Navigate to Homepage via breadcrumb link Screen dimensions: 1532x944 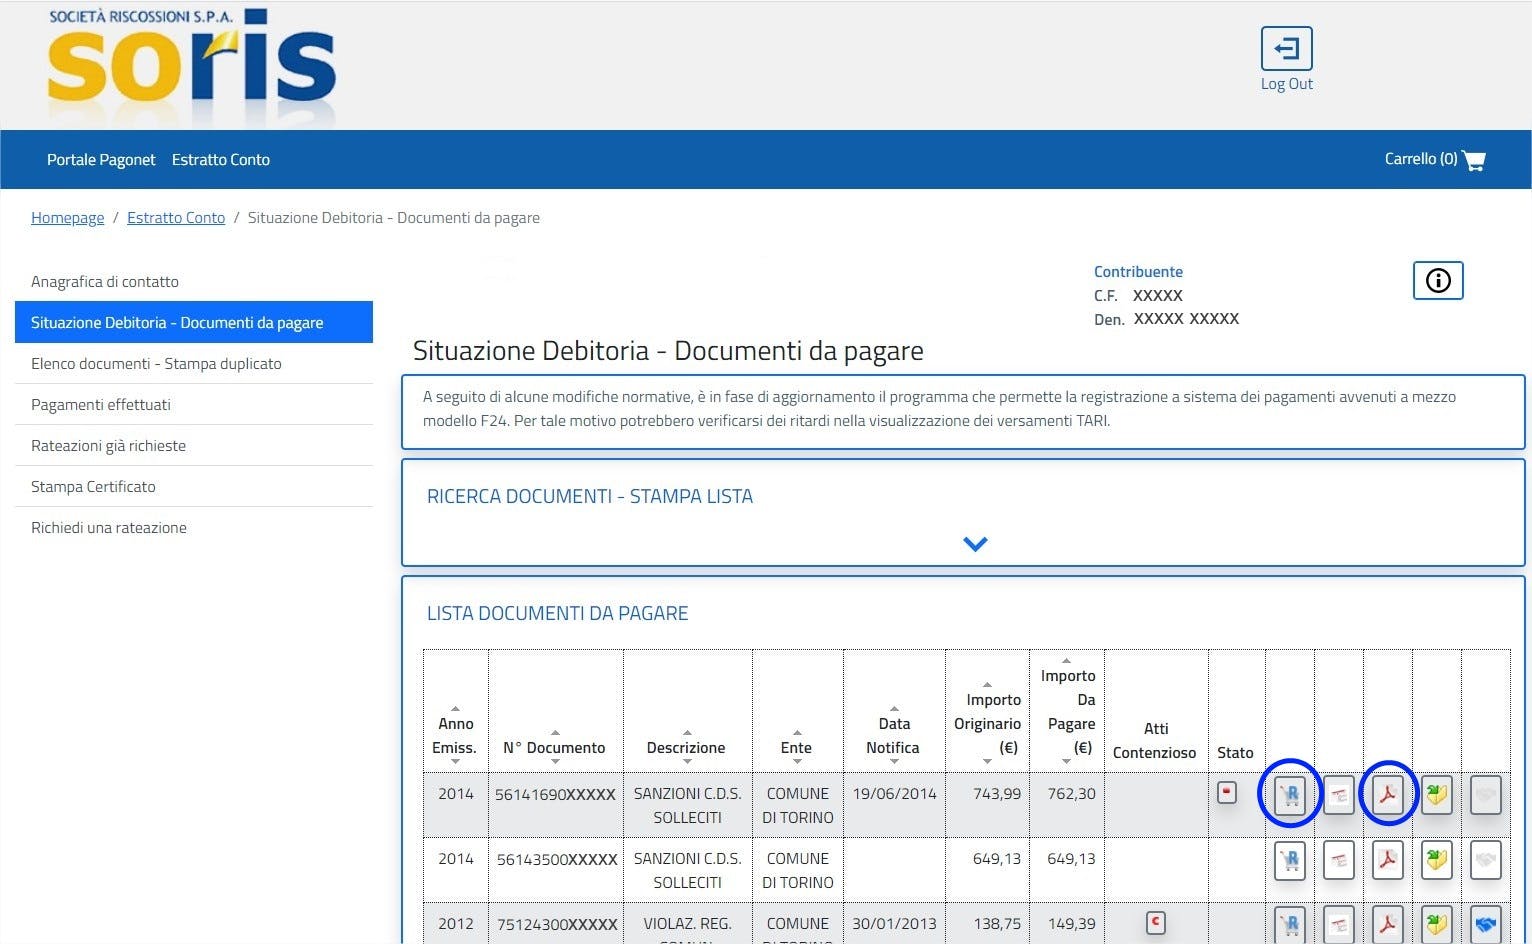(67, 217)
